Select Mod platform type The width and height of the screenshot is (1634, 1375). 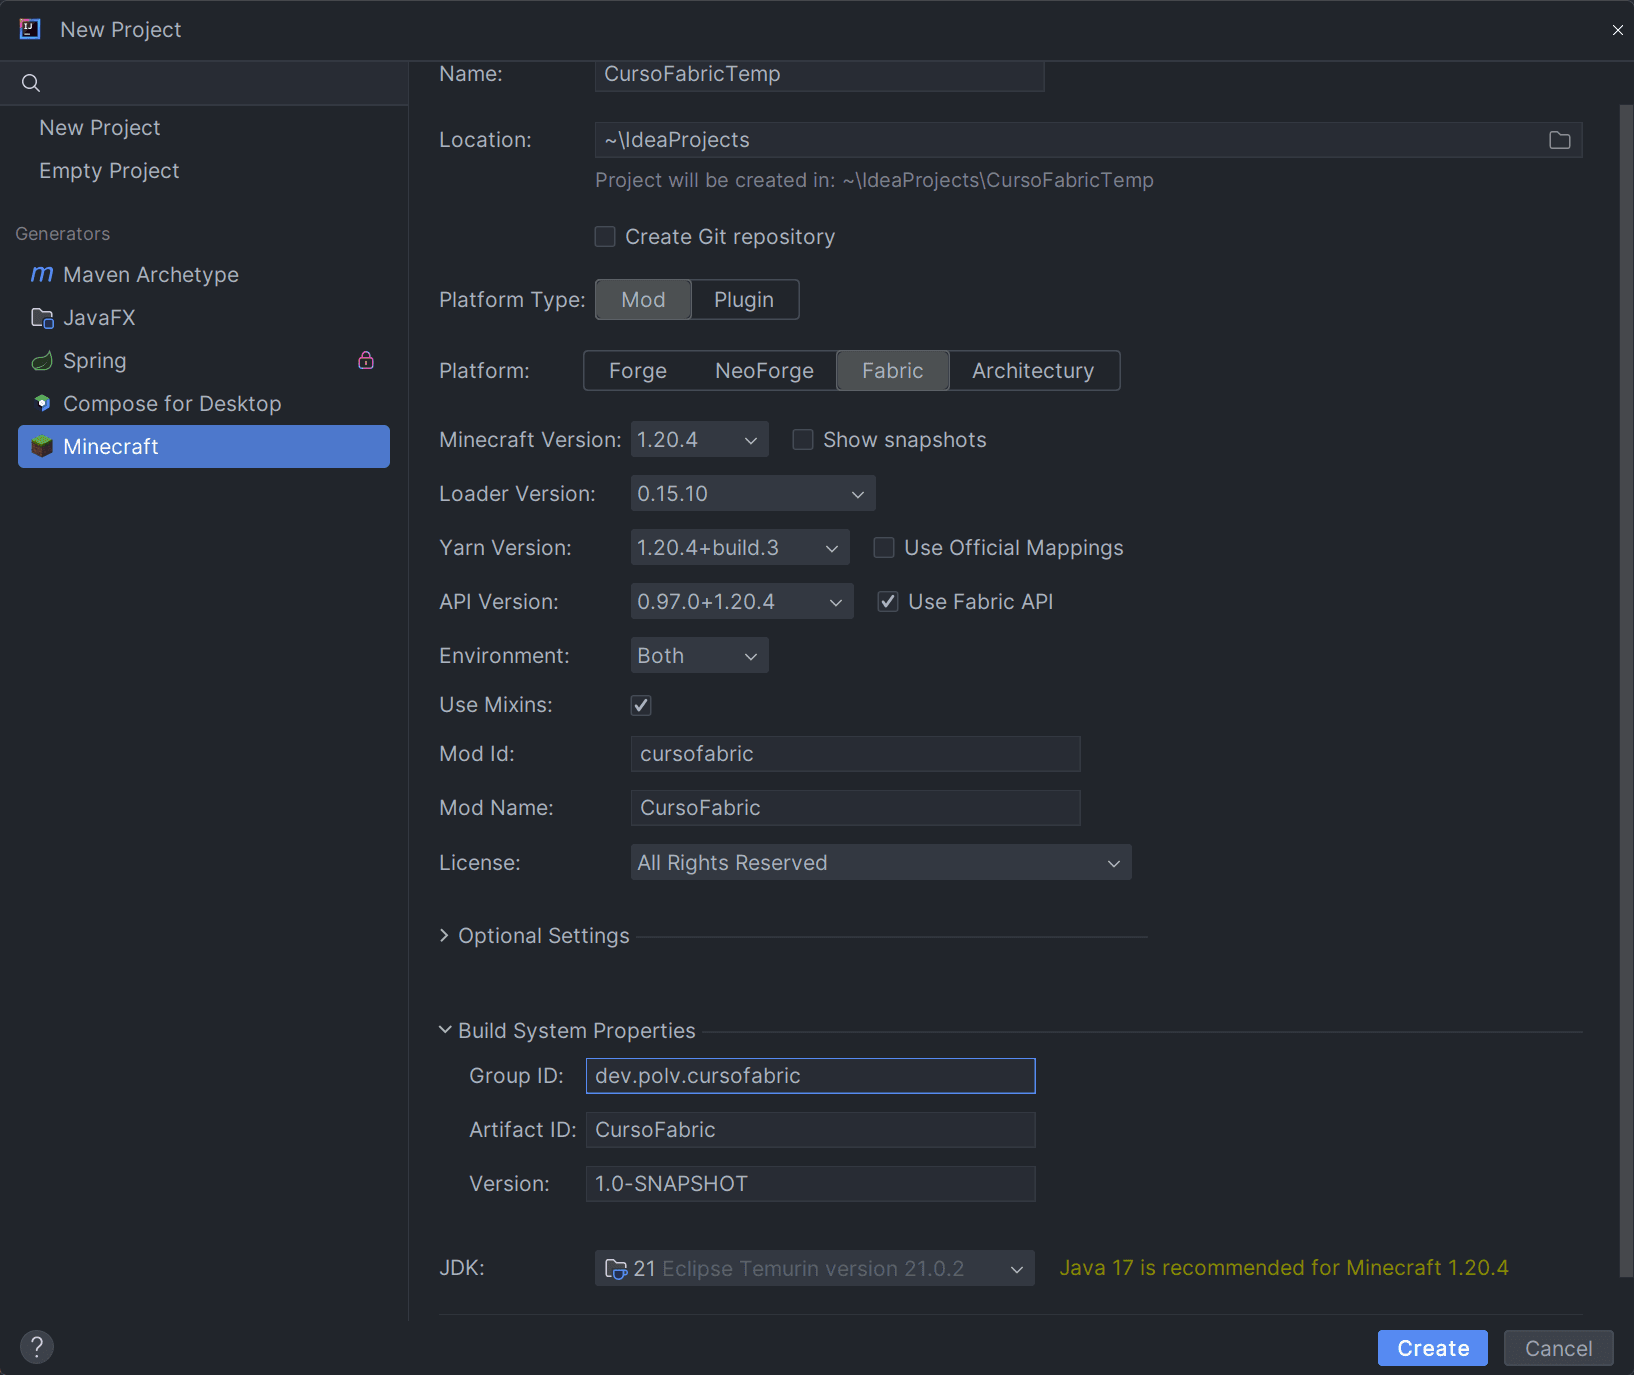643,300
